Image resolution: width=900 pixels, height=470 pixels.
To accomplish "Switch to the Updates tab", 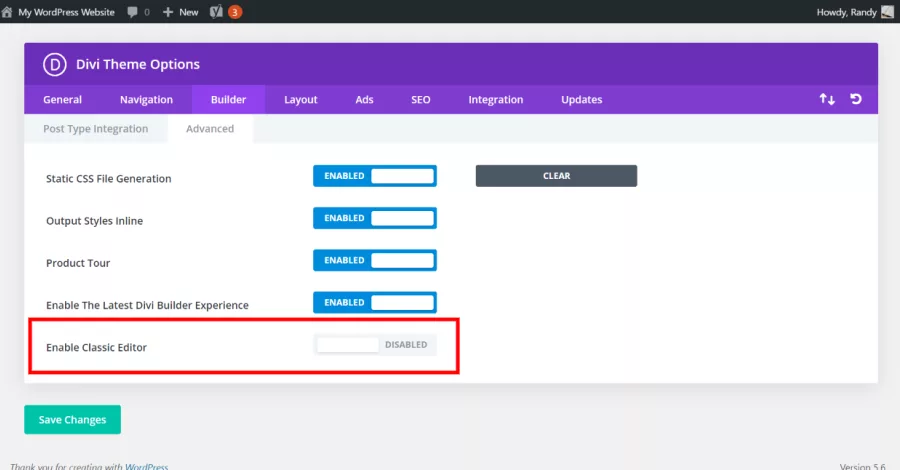I will point(581,99).
